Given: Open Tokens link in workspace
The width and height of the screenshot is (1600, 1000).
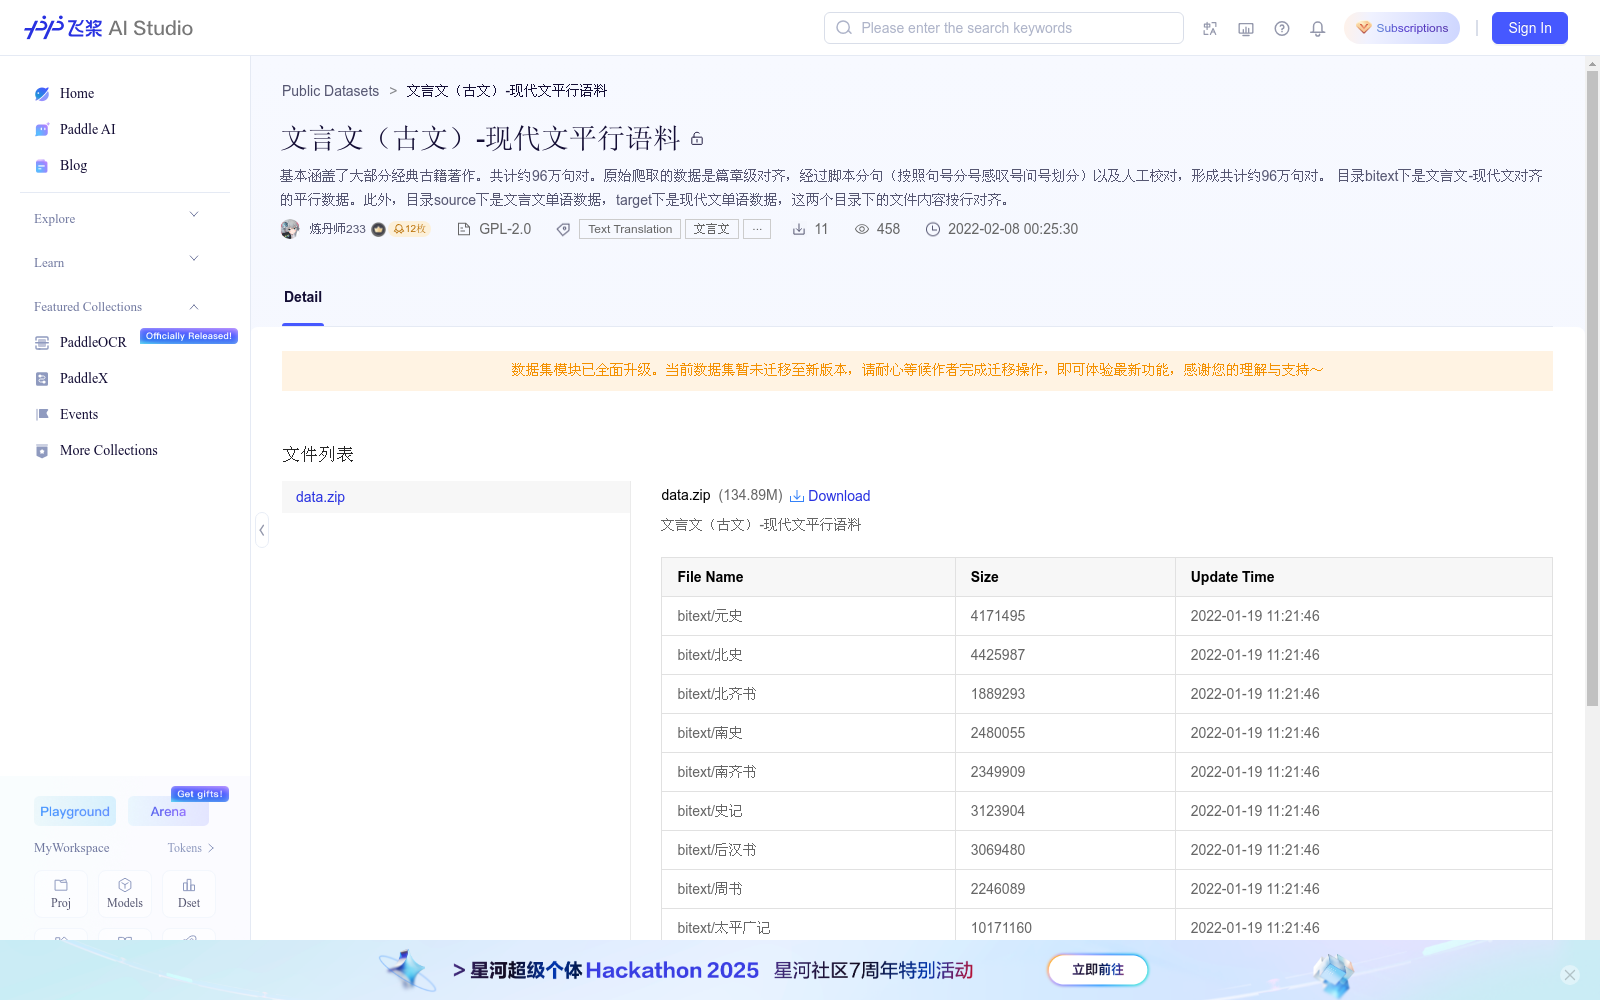Looking at the screenshot, I should (x=191, y=848).
